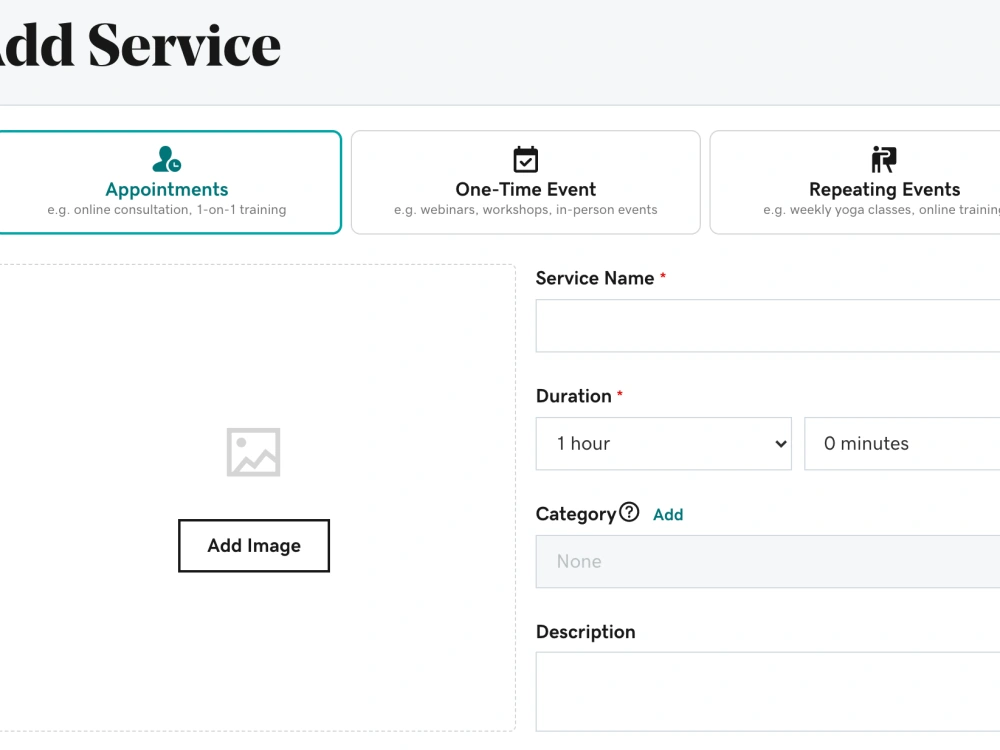Click the Service Name label
This screenshot has height=750, width=1000.
pyautogui.click(x=595, y=278)
